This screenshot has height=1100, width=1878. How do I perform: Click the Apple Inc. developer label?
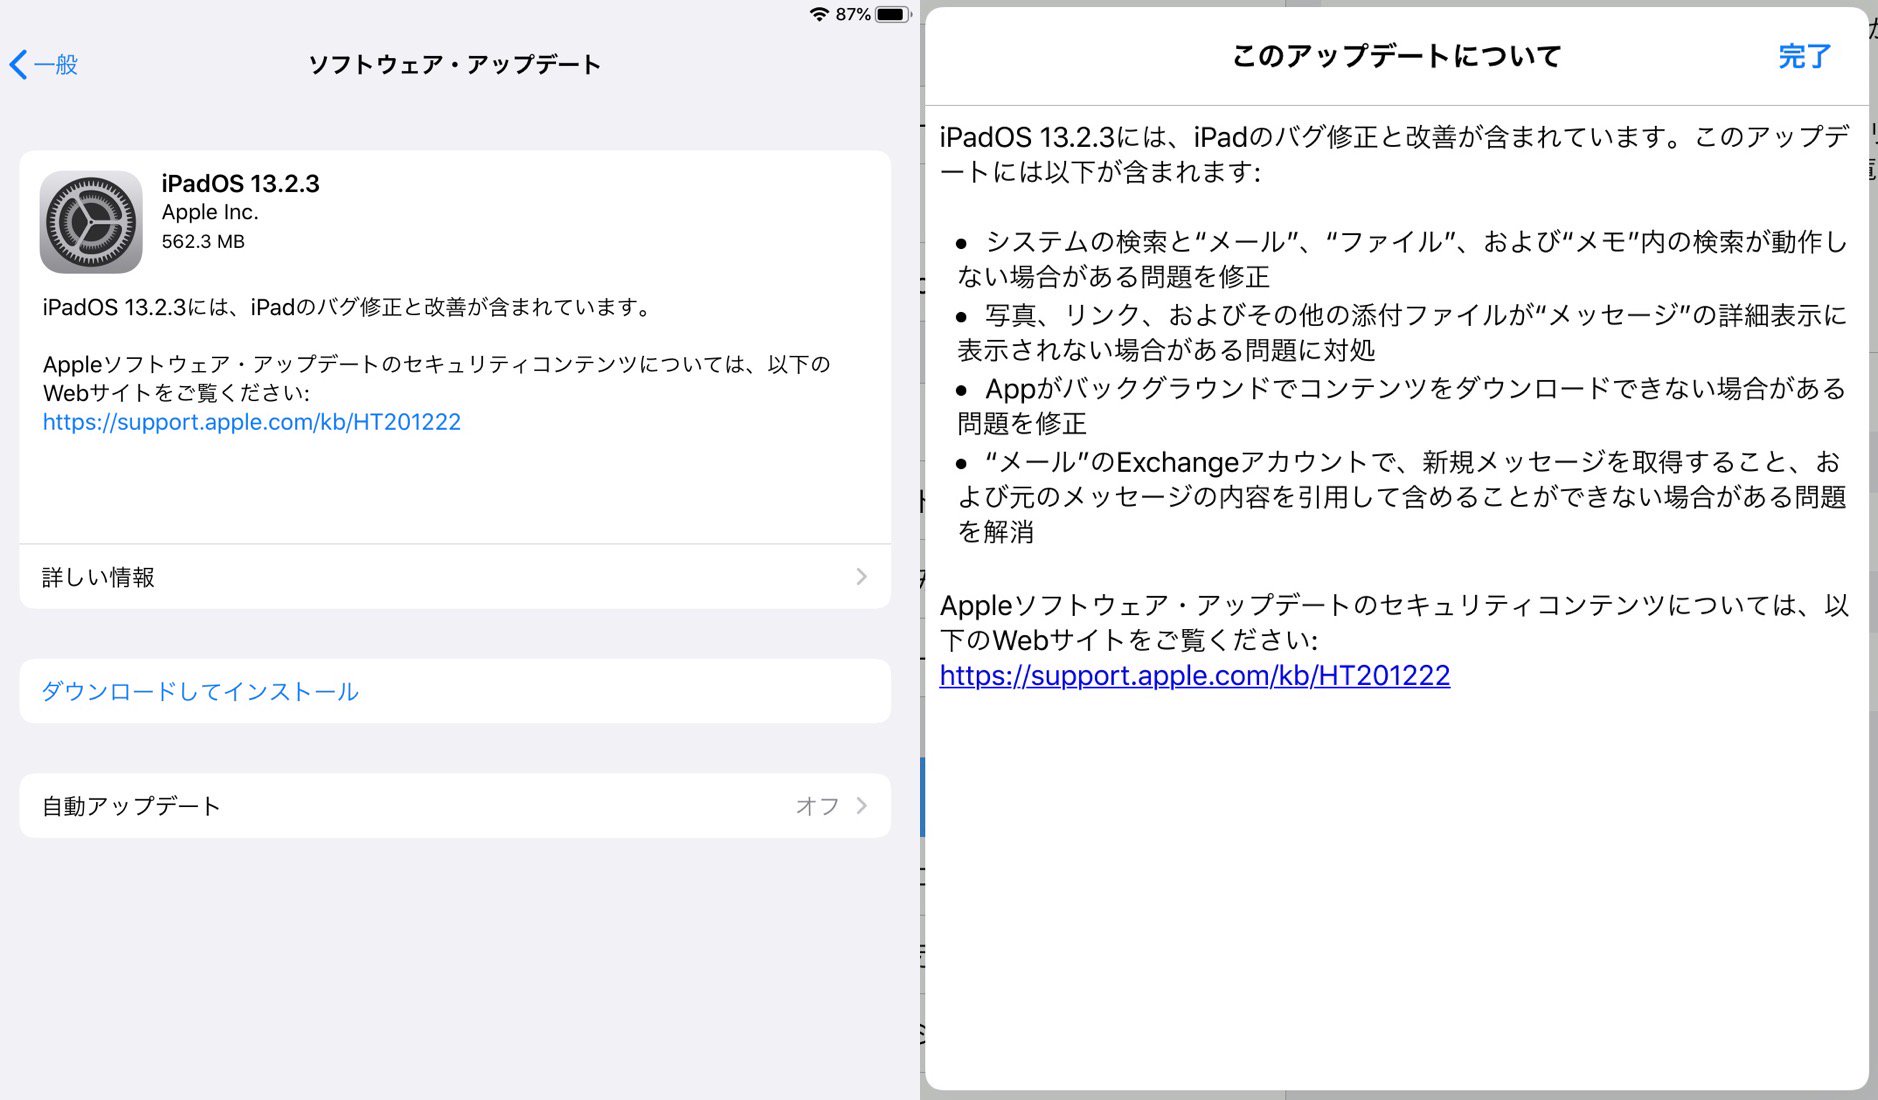pos(210,213)
